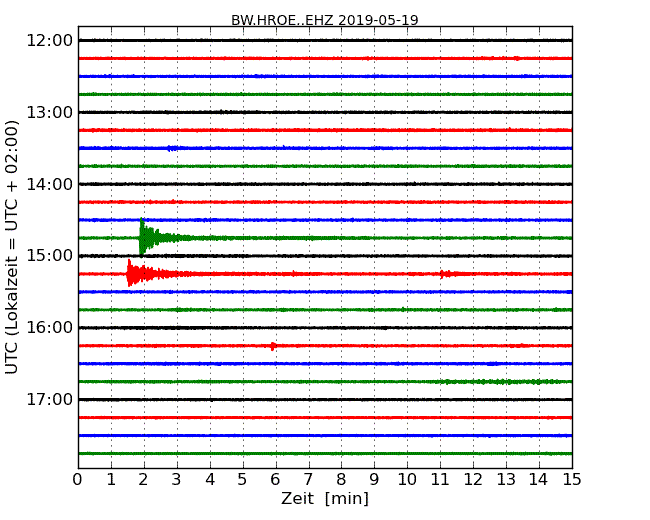Click the x-axis tick label 3
Image resolution: width=650 pixels, height=520 pixels.
177,479
